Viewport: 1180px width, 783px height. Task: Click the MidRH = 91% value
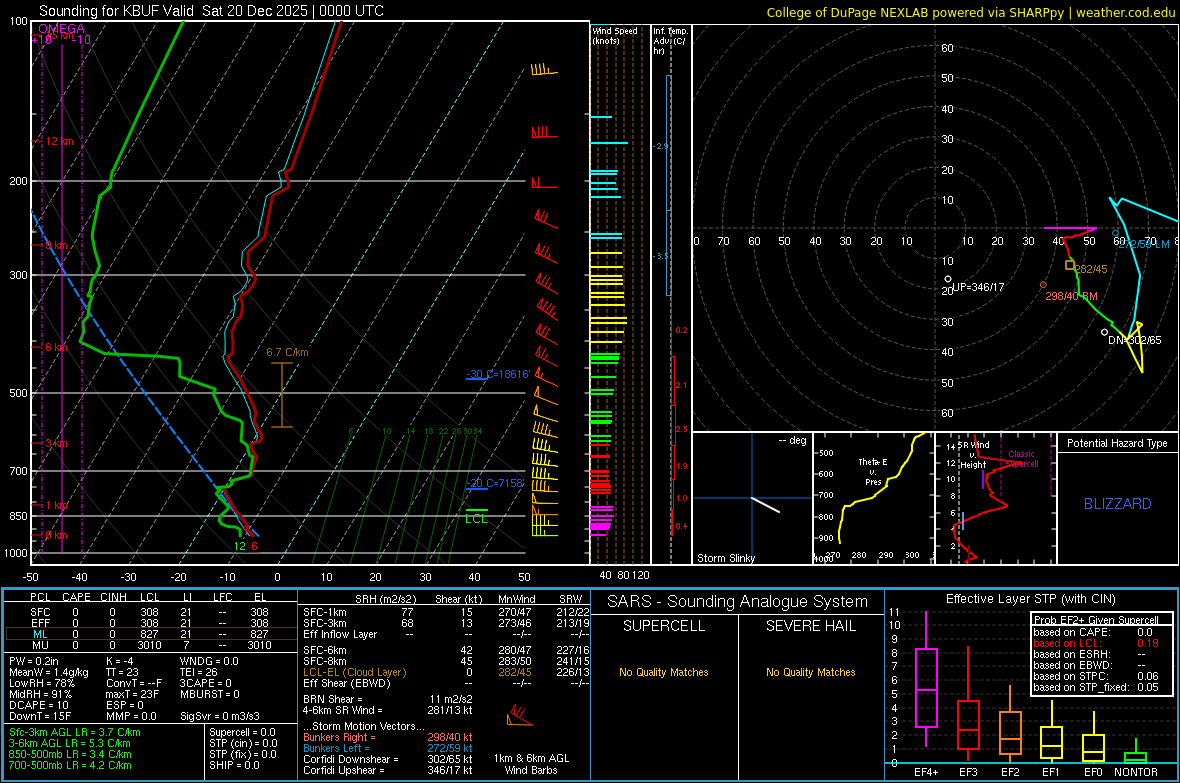(41, 694)
